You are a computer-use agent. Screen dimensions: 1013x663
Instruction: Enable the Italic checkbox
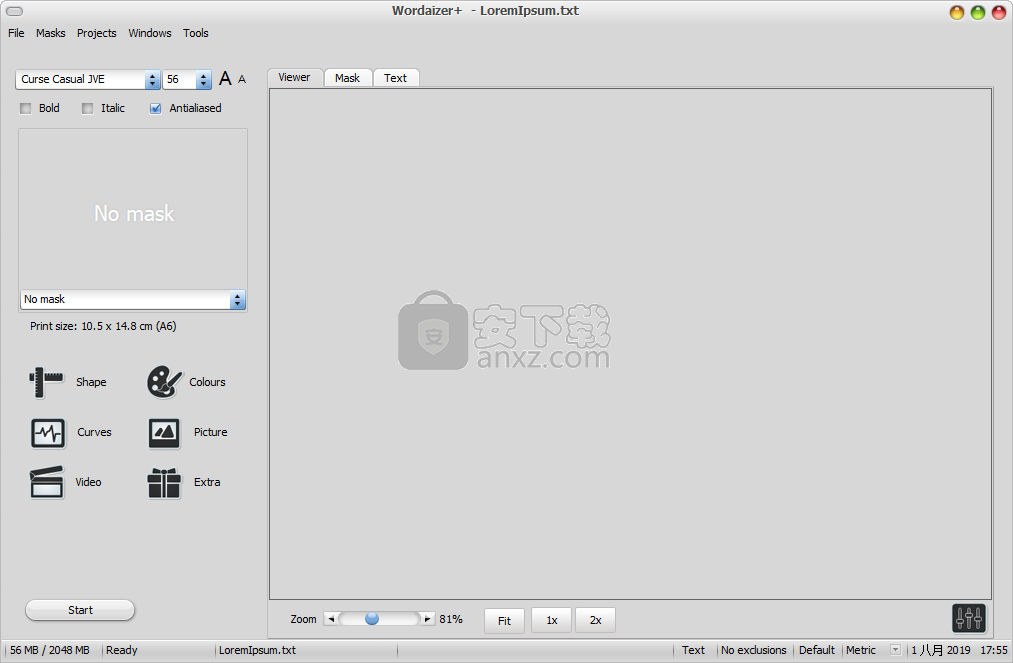(87, 109)
